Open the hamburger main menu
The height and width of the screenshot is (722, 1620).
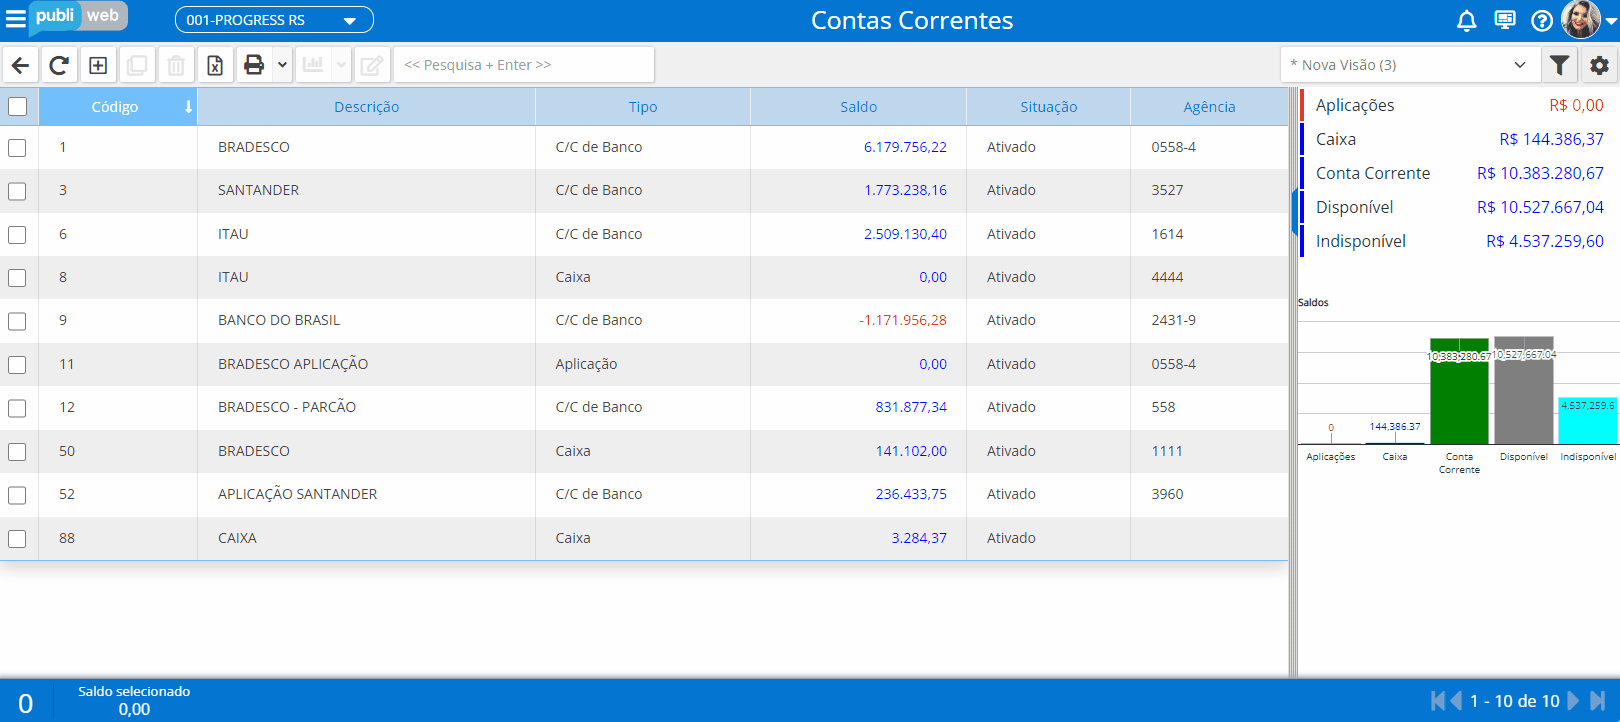(15, 19)
